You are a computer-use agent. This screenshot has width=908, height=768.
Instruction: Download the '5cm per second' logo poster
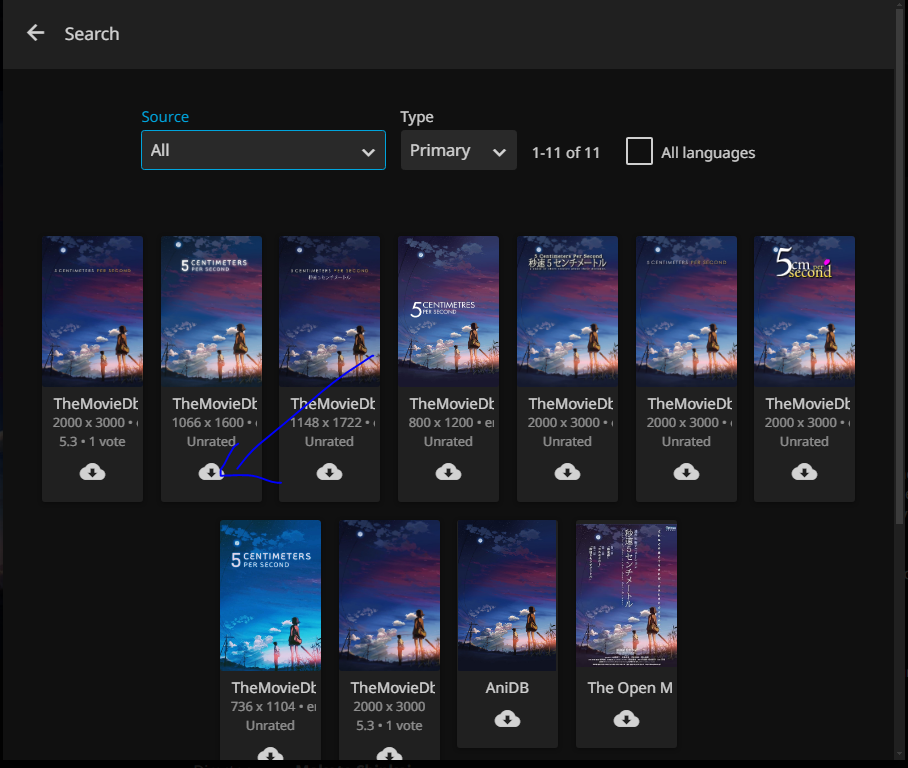pos(804,472)
